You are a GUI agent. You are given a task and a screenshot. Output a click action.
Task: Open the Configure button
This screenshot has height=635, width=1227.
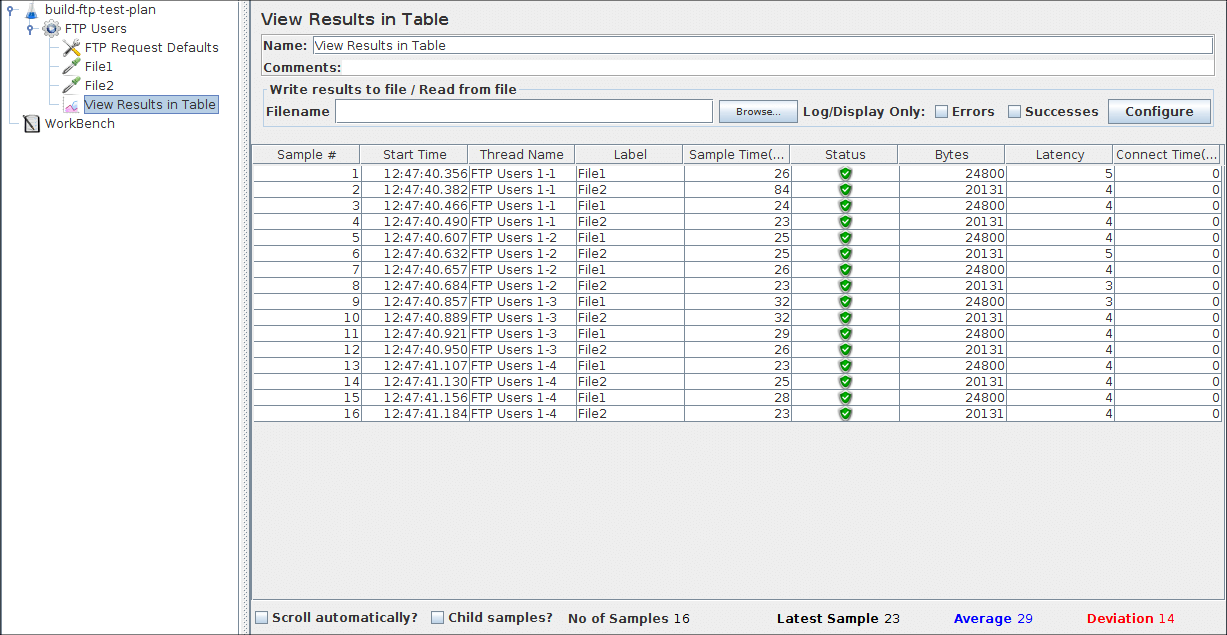pyautogui.click(x=1158, y=112)
